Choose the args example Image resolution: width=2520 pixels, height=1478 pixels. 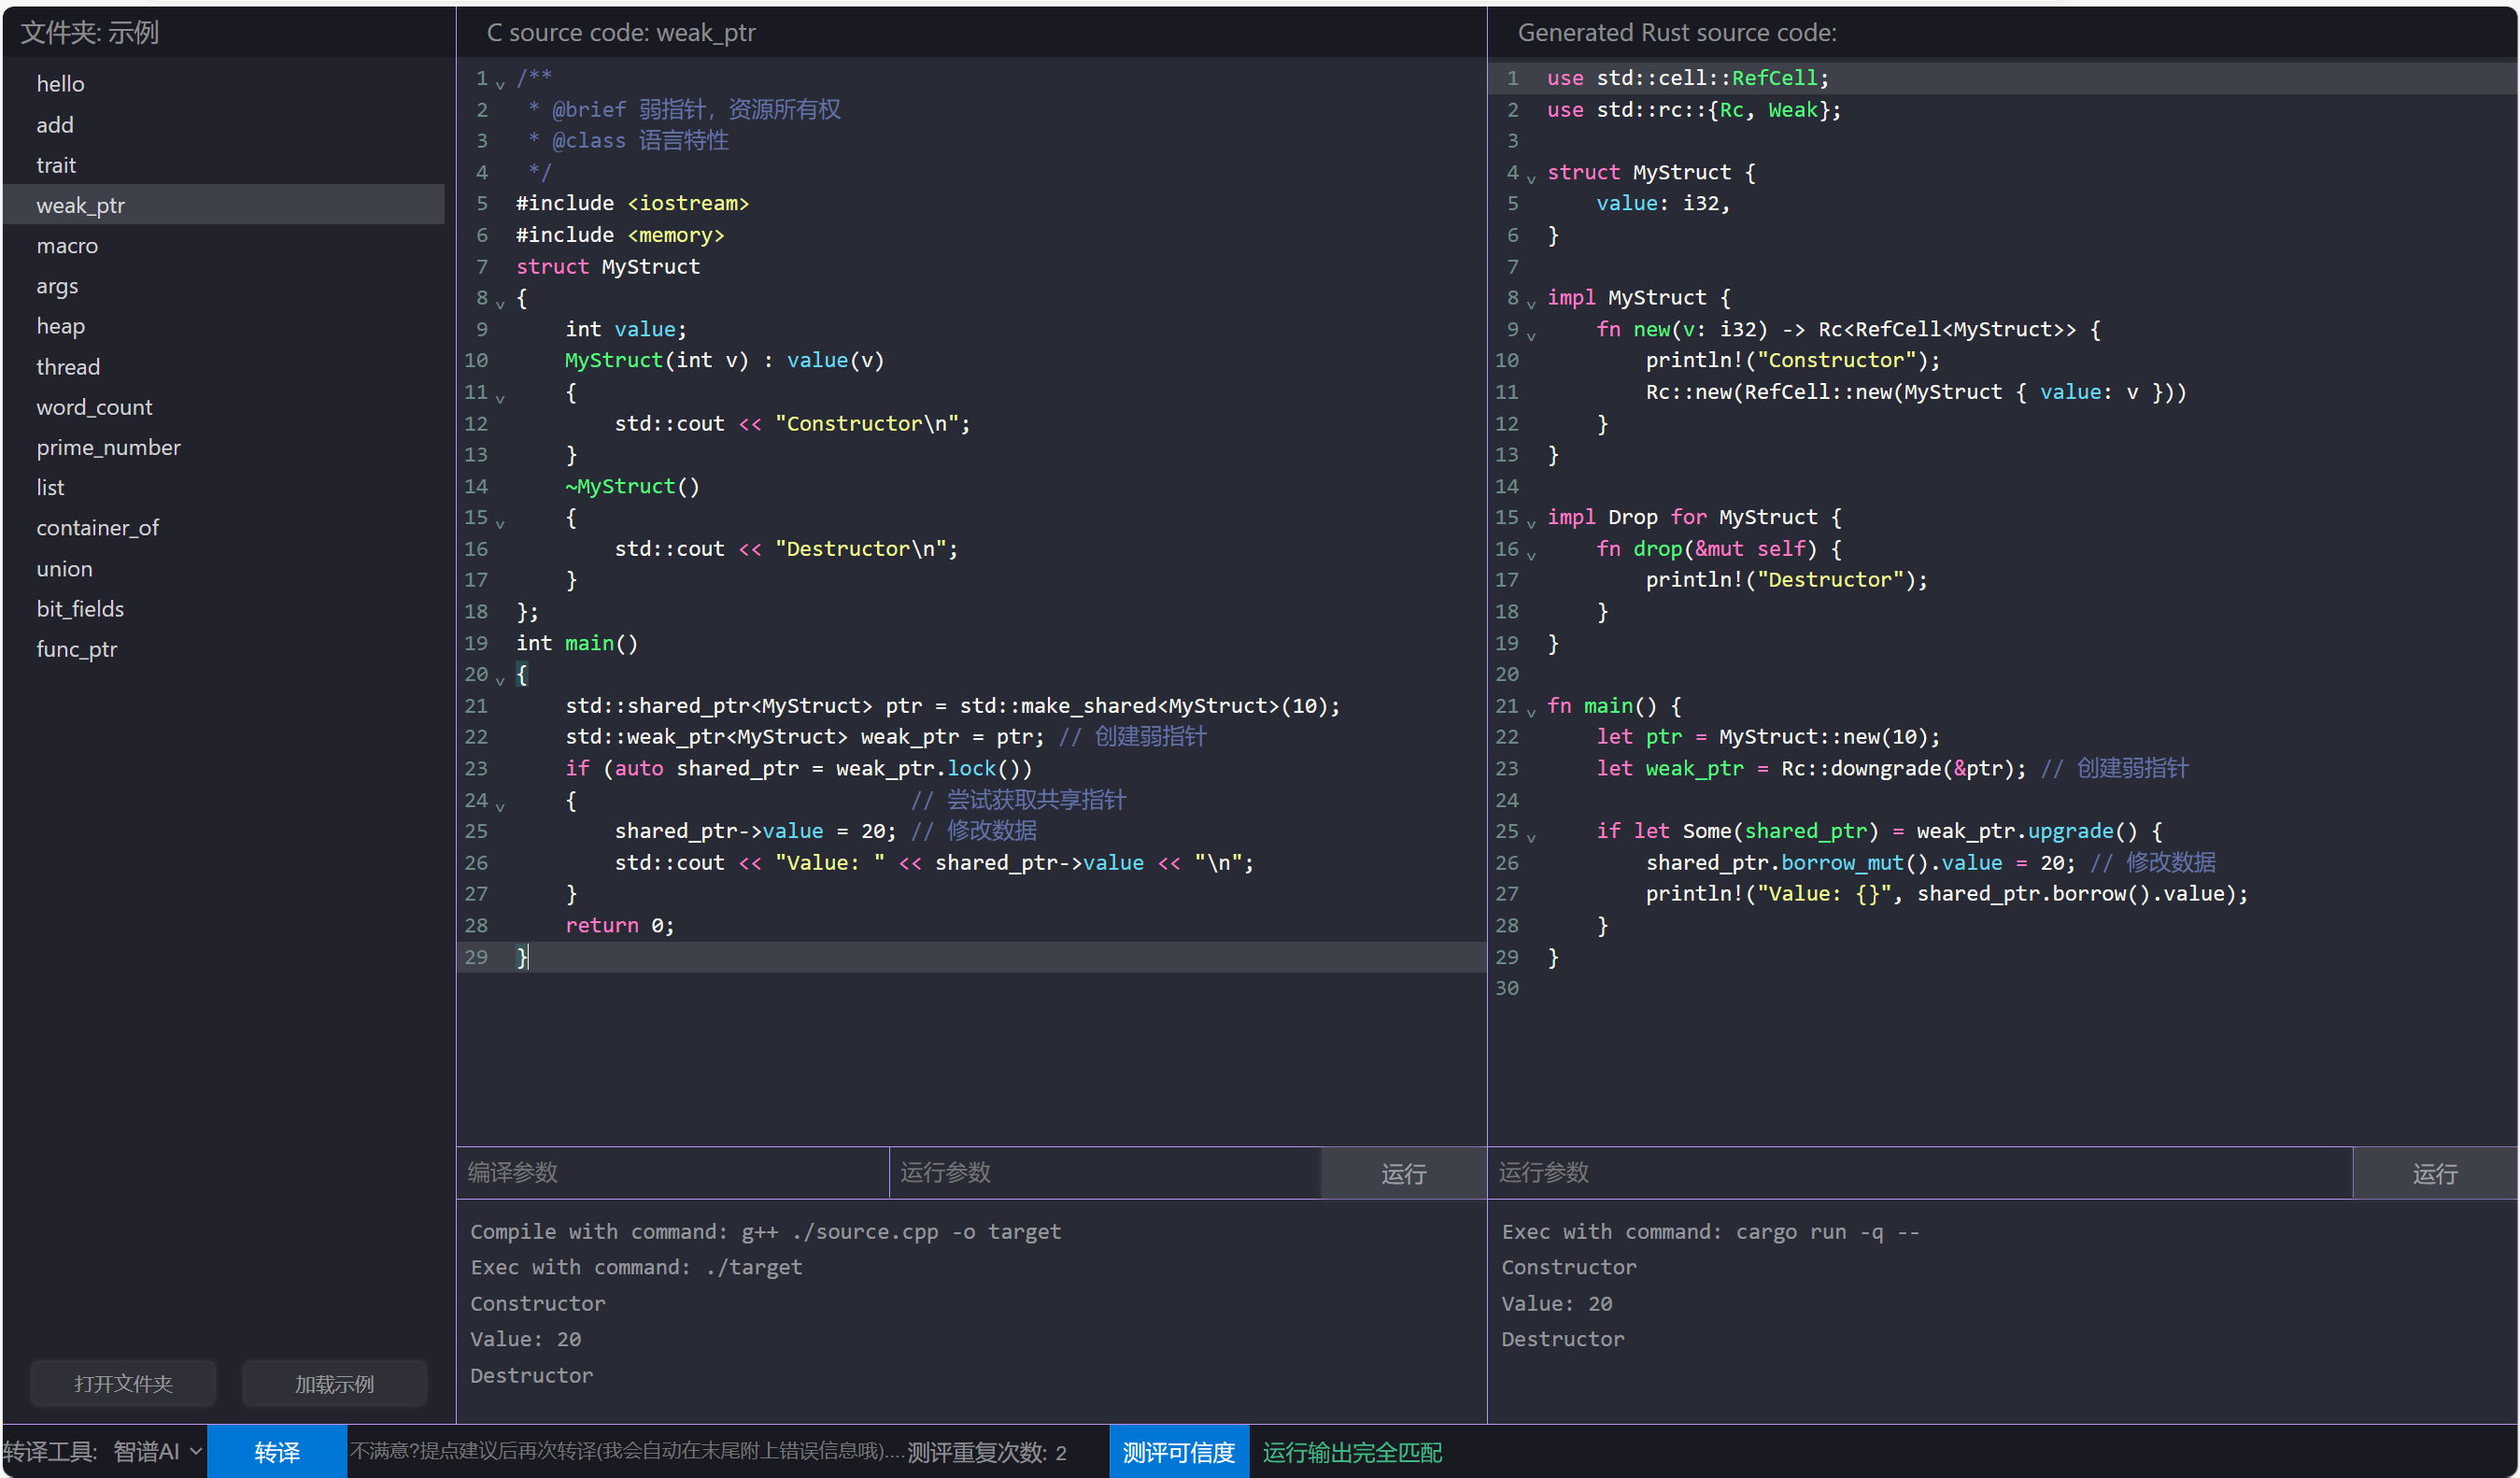tap(224, 286)
